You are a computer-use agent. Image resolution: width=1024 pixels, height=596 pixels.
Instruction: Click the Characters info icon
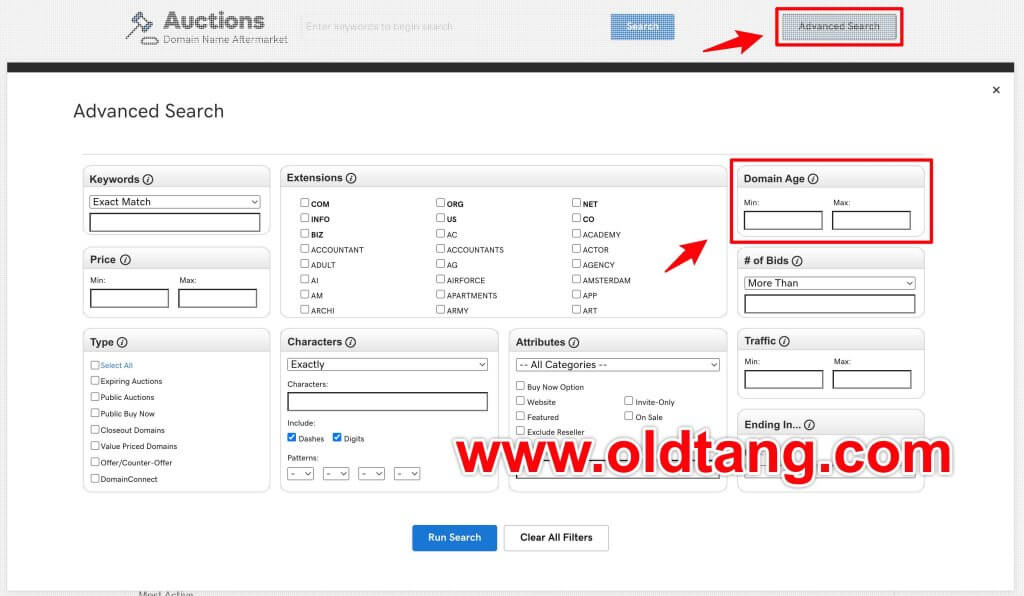[x=351, y=342]
